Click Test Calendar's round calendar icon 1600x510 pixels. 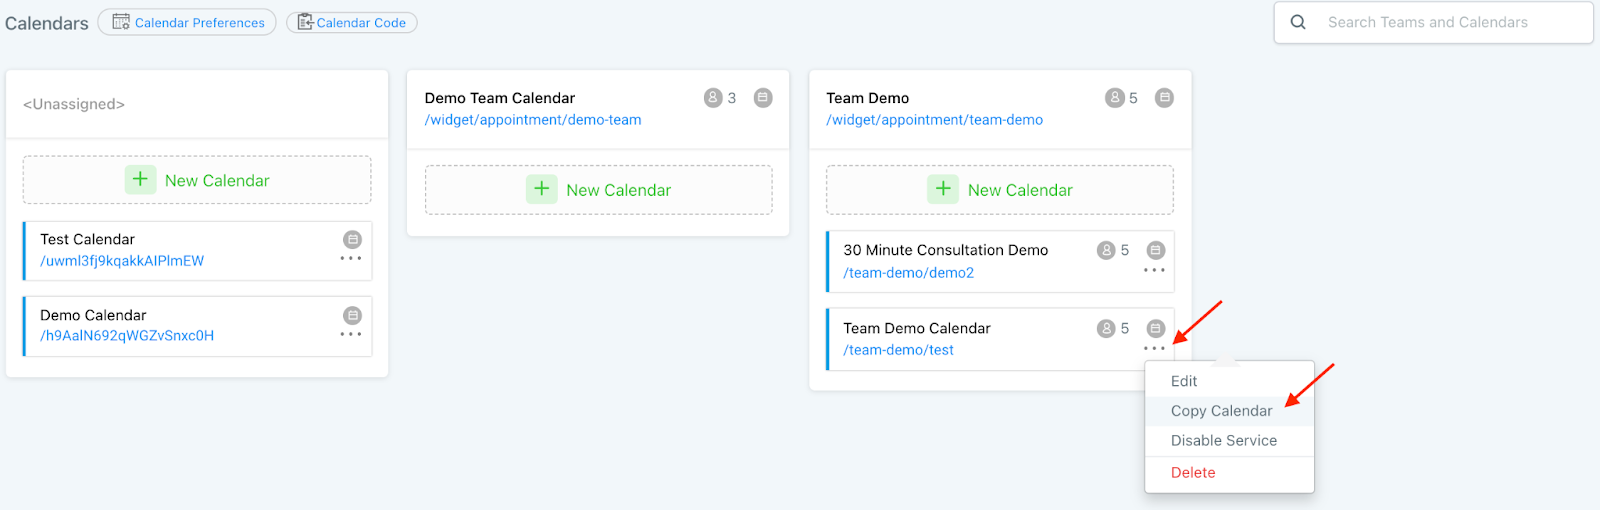tap(352, 239)
